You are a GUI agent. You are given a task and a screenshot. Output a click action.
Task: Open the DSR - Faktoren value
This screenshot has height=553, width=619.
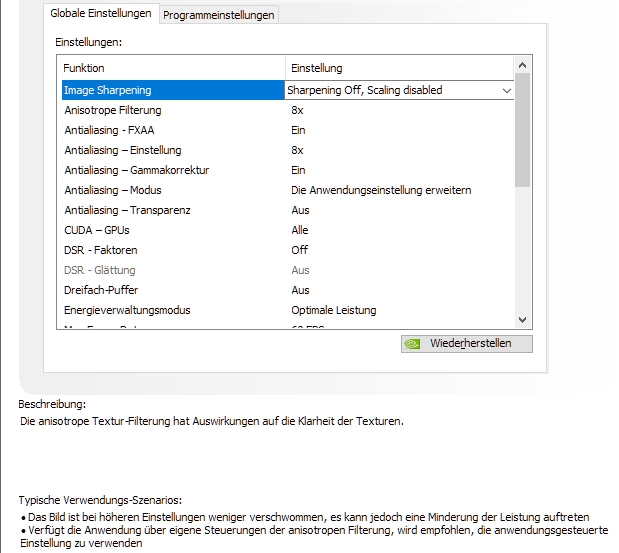(x=299, y=250)
